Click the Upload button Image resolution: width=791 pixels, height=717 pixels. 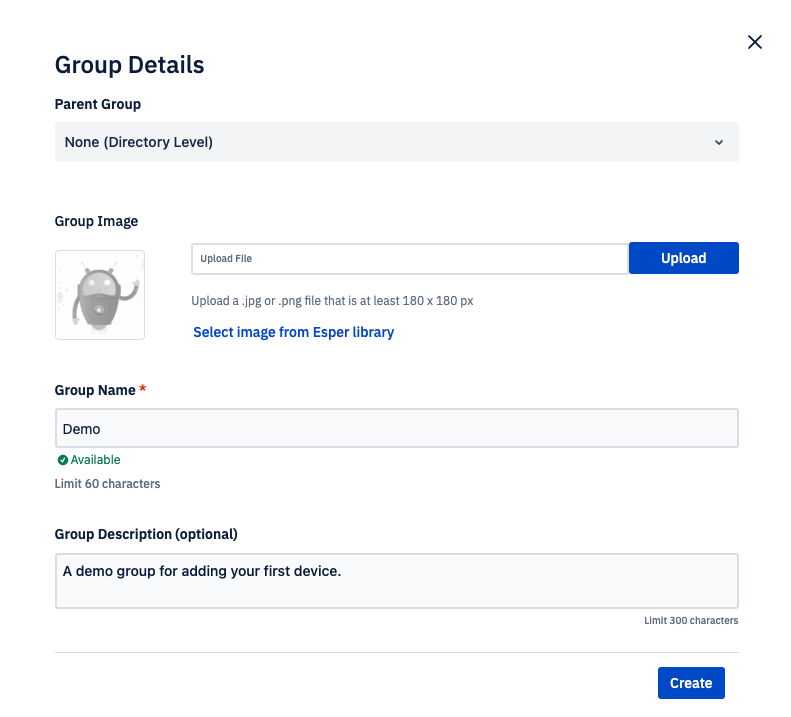pyautogui.click(x=684, y=258)
